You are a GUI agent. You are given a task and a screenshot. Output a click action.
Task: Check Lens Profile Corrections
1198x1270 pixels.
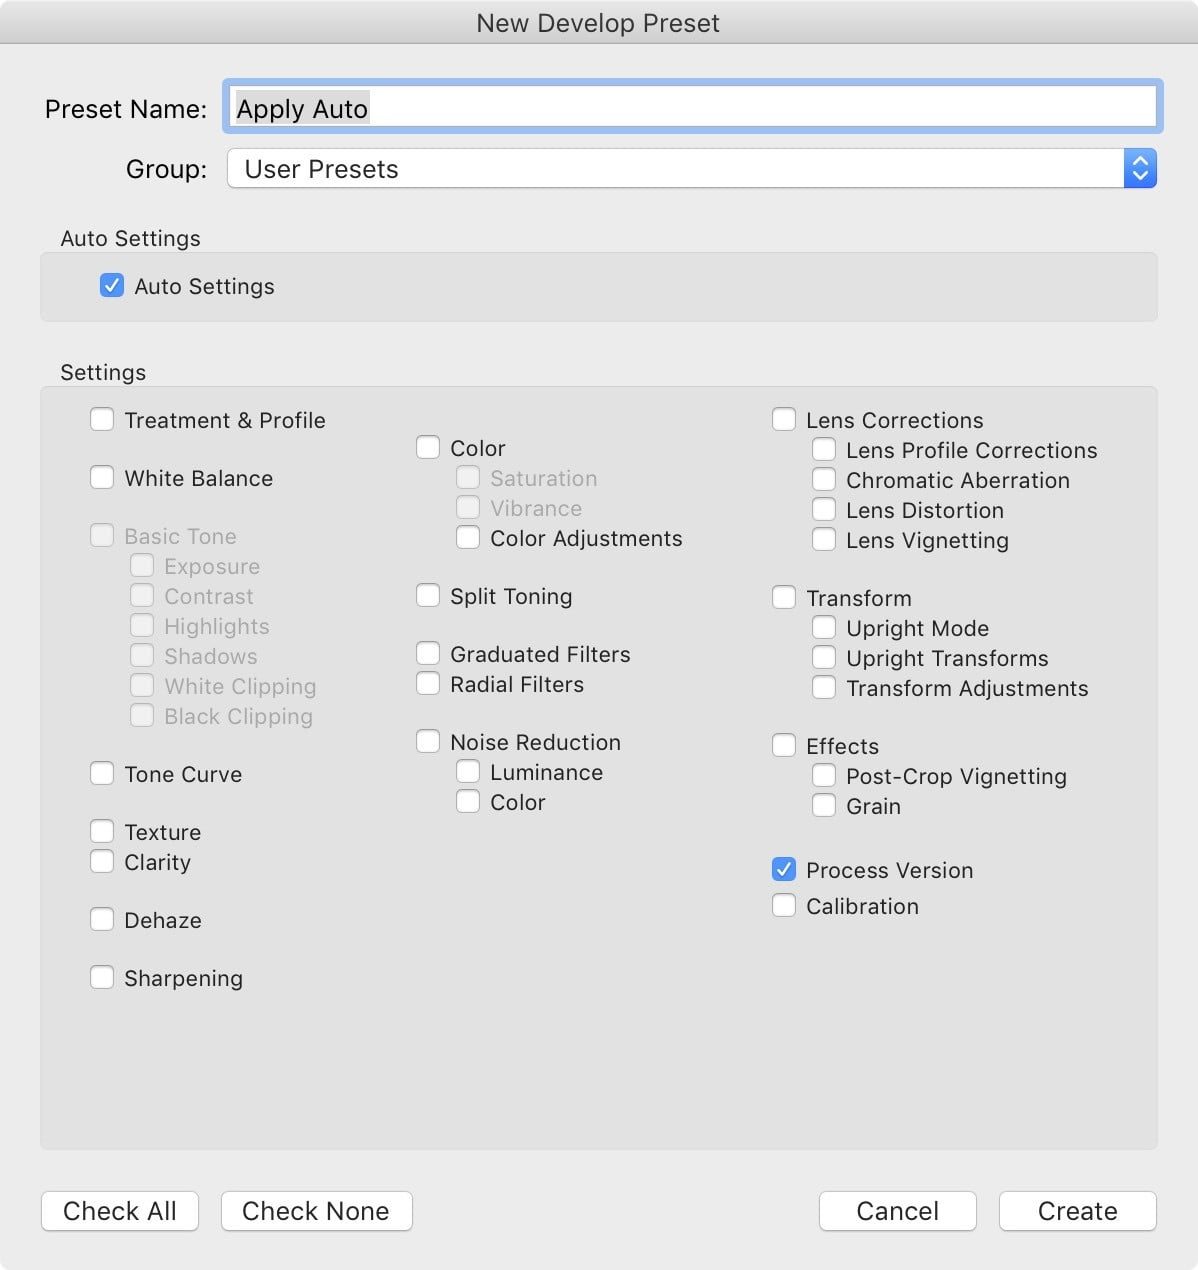click(x=824, y=450)
